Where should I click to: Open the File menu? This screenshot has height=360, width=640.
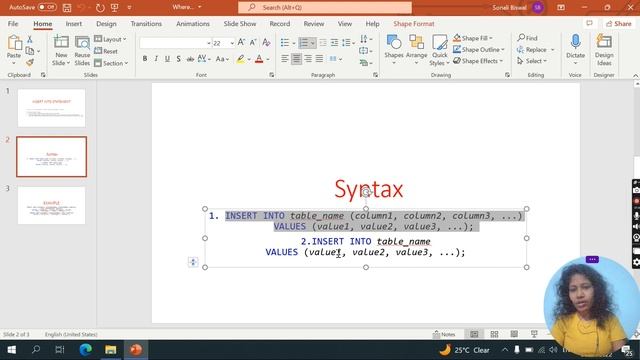[x=13, y=24]
